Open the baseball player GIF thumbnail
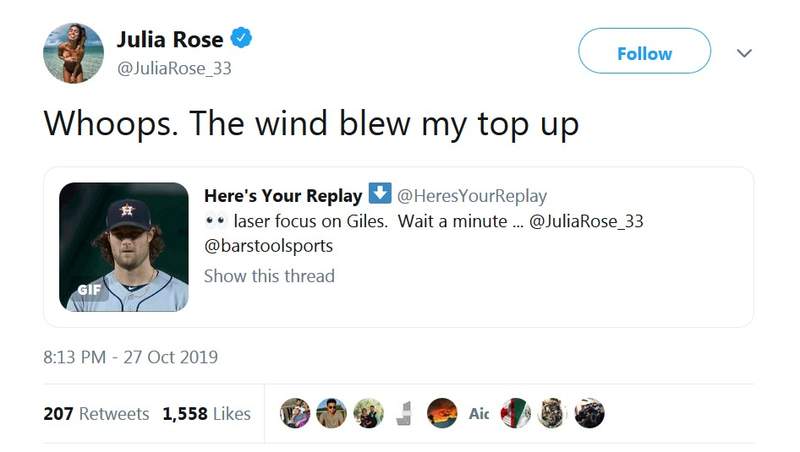The image size is (800, 452). (x=124, y=247)
